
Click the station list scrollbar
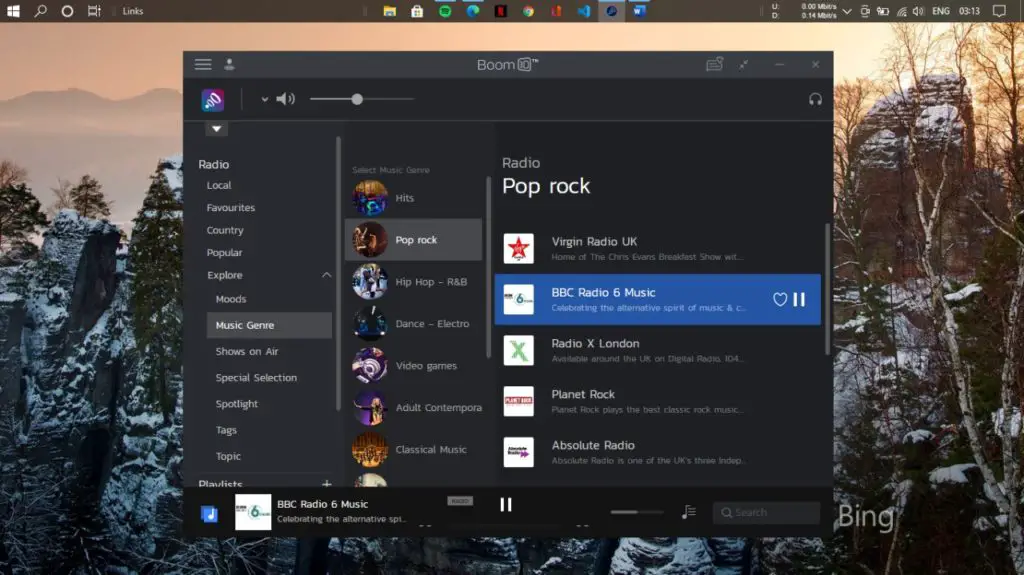(x=827, y=289)
